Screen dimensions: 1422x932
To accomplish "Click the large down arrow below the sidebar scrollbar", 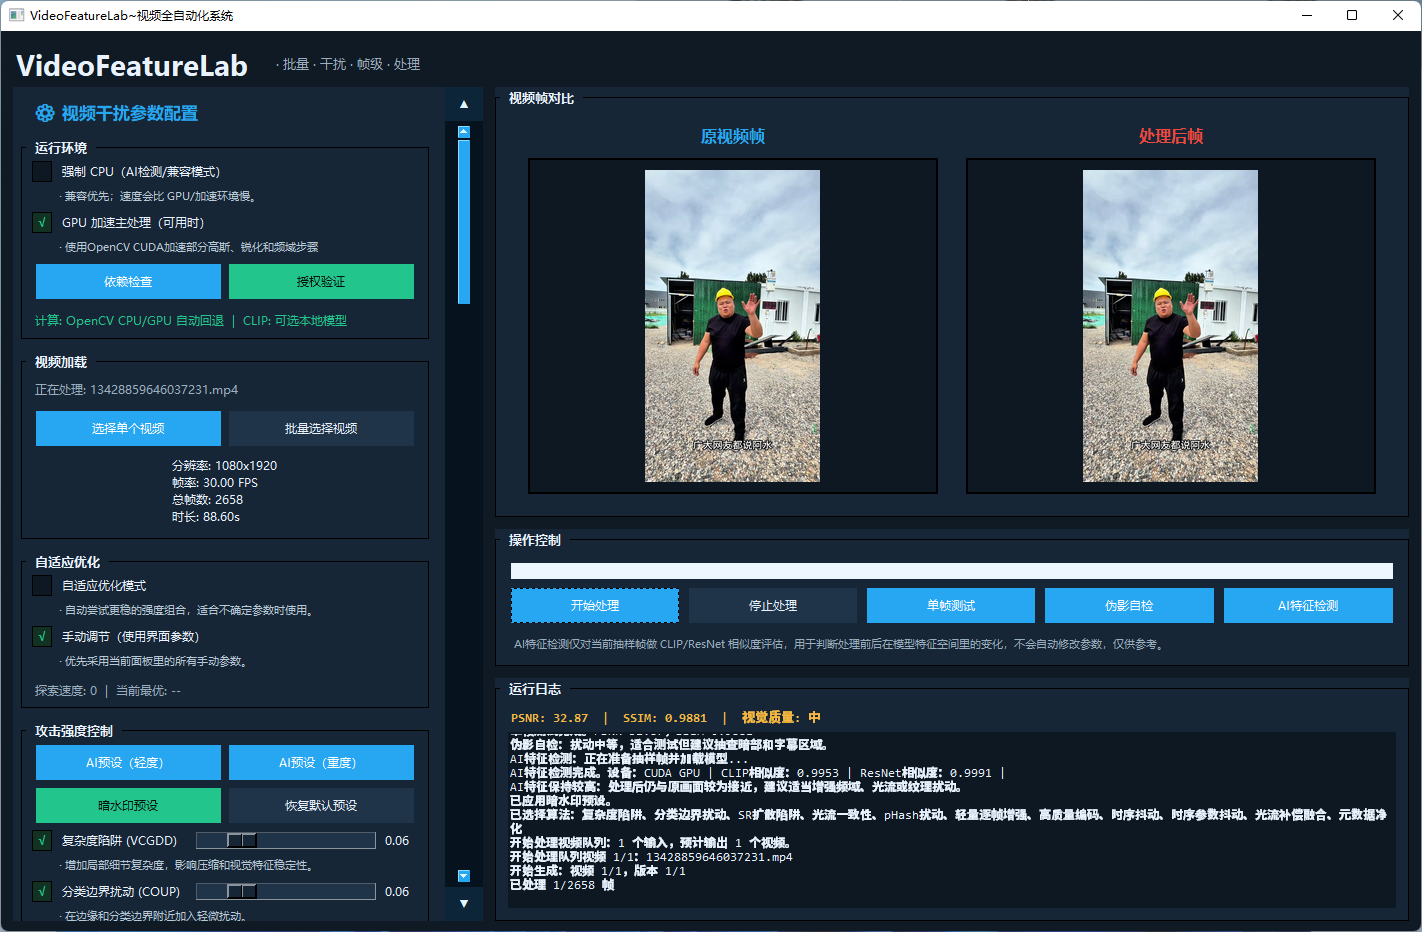I will click(463, 904).
